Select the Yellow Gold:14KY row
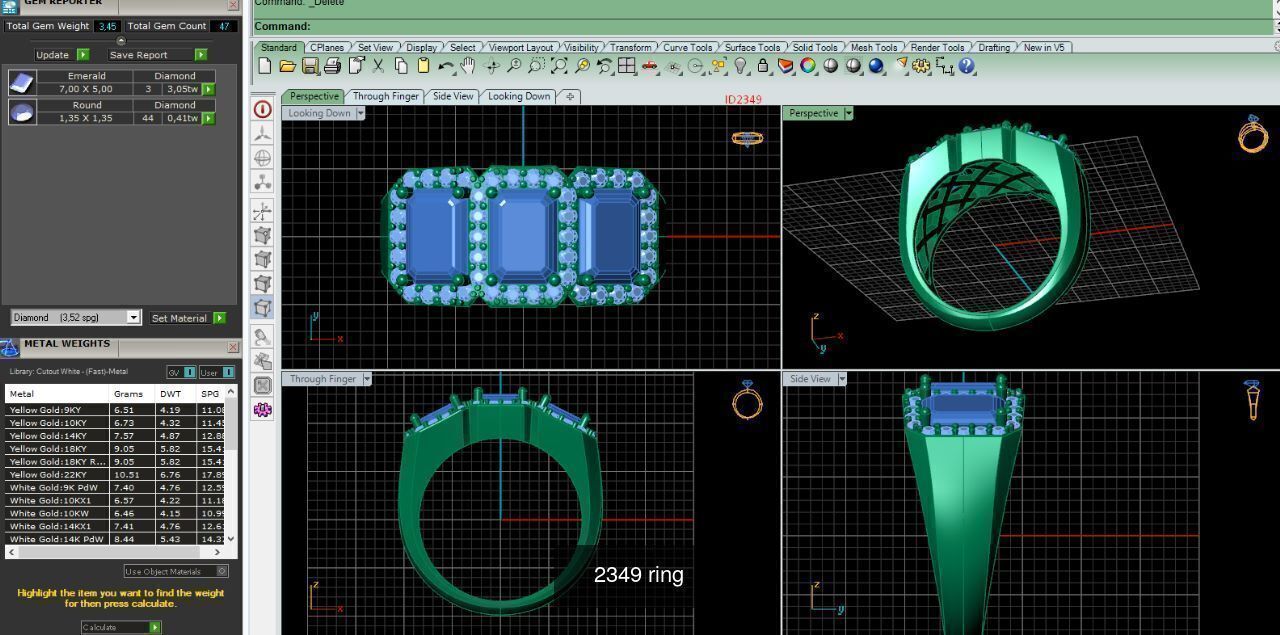 [115, 436]
